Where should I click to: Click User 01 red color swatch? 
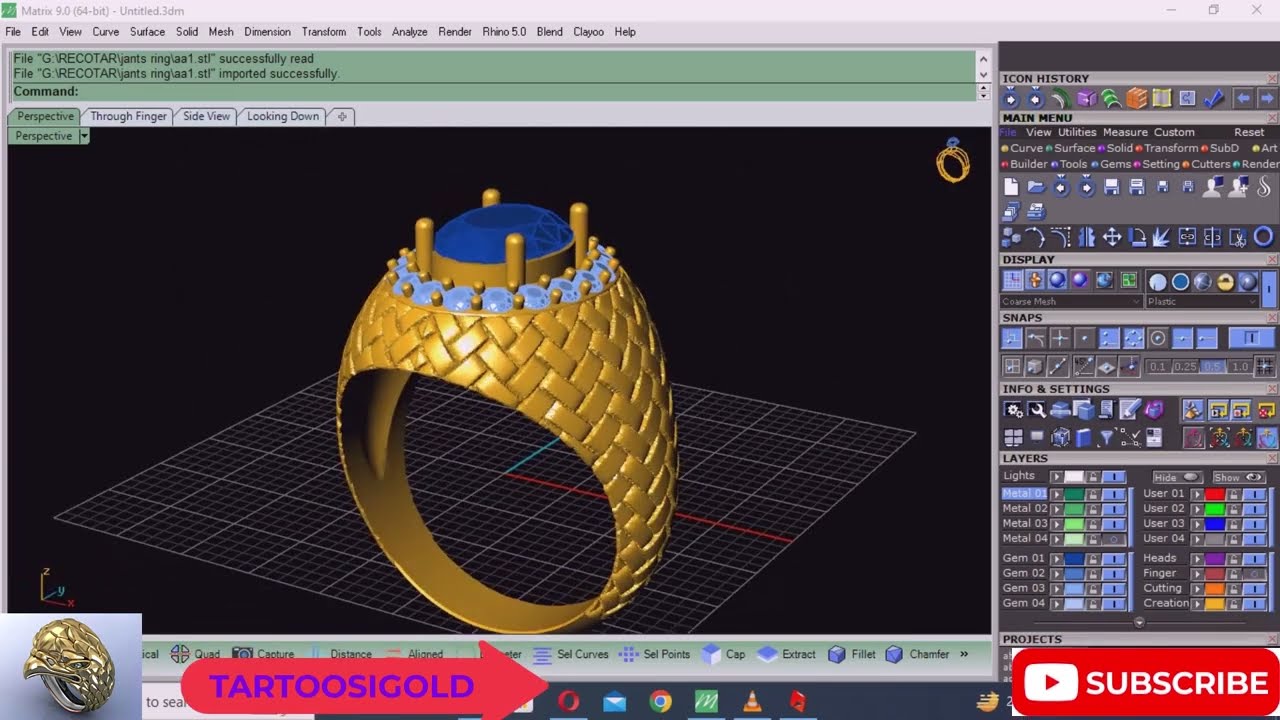pyautogui.click(x=1215, y=494)
